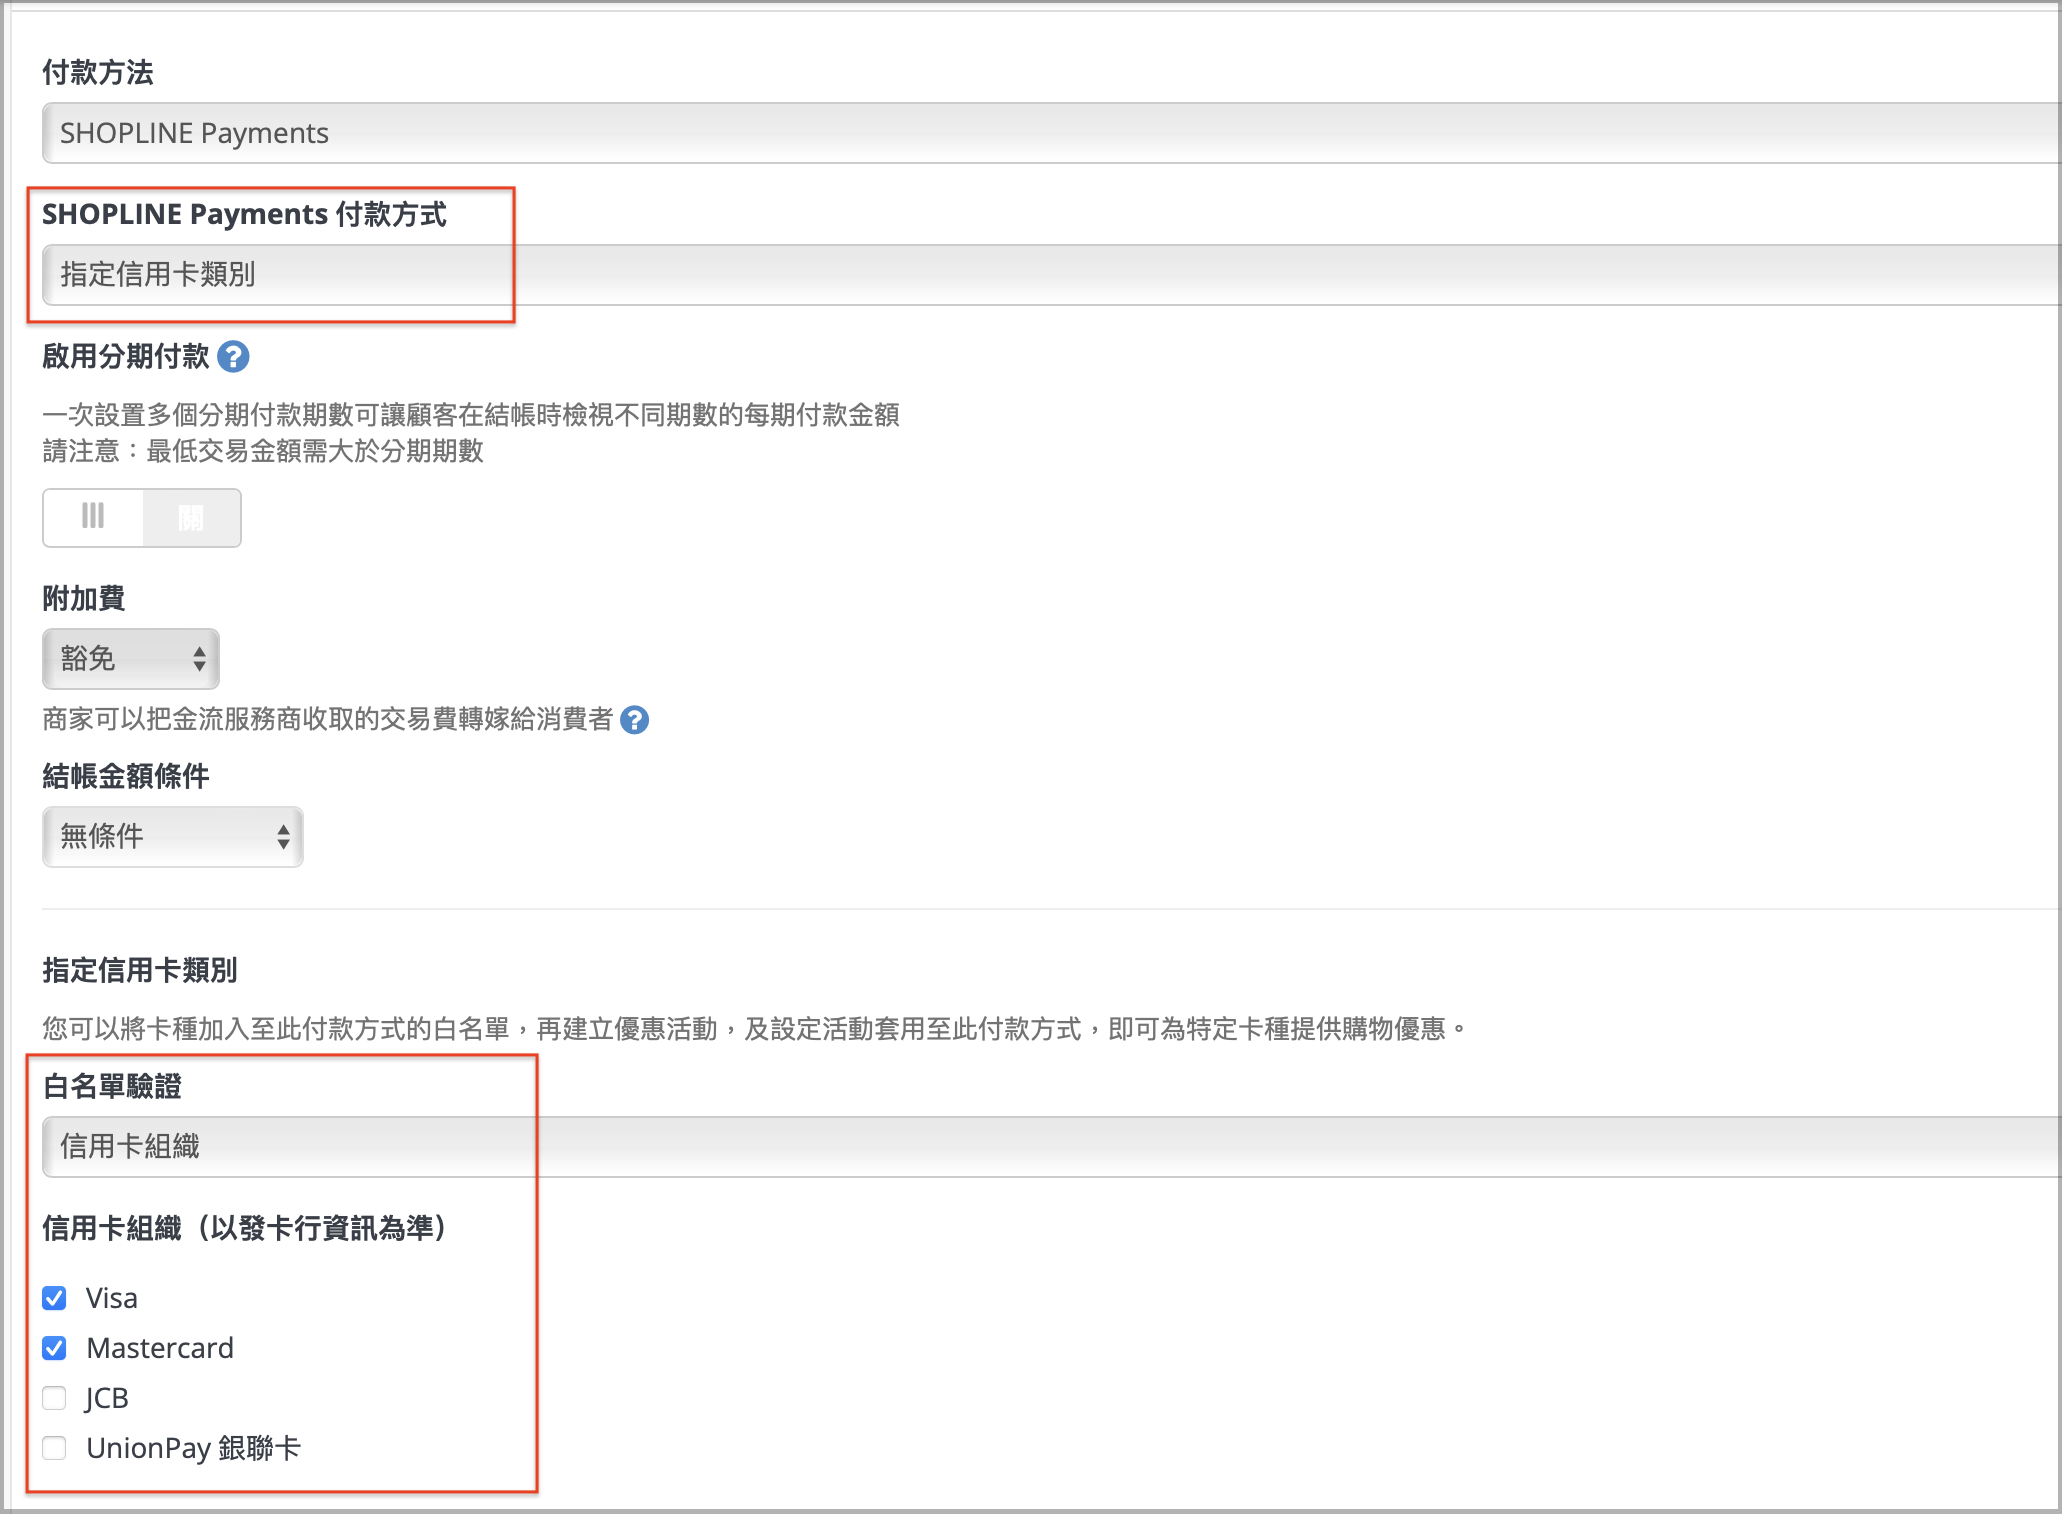The width and height of the screenshot is (2062, 1514).
Task: Open the 白名單驗證 信用卡組織 dropdown
Action: (1050, 1146)
